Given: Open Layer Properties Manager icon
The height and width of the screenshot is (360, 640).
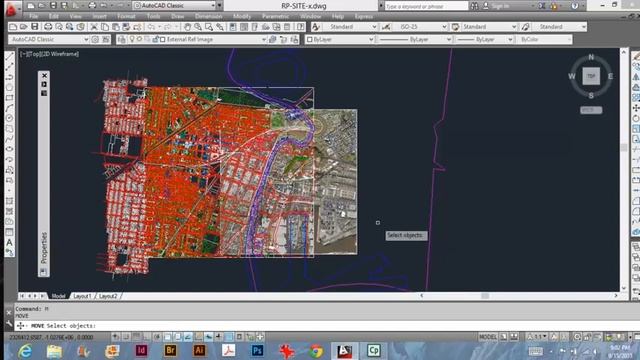Looking at the screenshot, I should (x=121, y=40).
